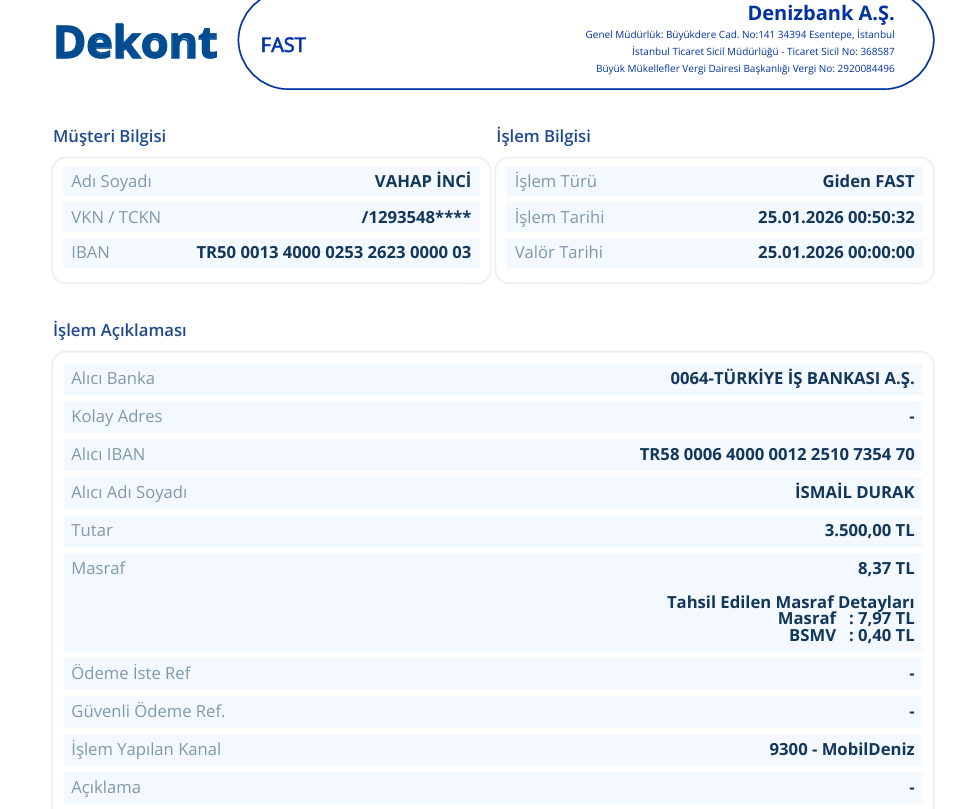Click the Ödeme İste Ref label
Screen dimensions: 957x809
(x=131, y=674)
